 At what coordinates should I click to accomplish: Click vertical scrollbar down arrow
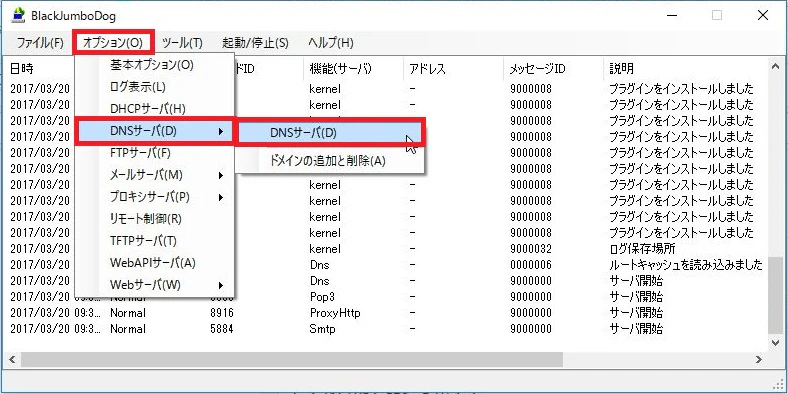[776, 343]
